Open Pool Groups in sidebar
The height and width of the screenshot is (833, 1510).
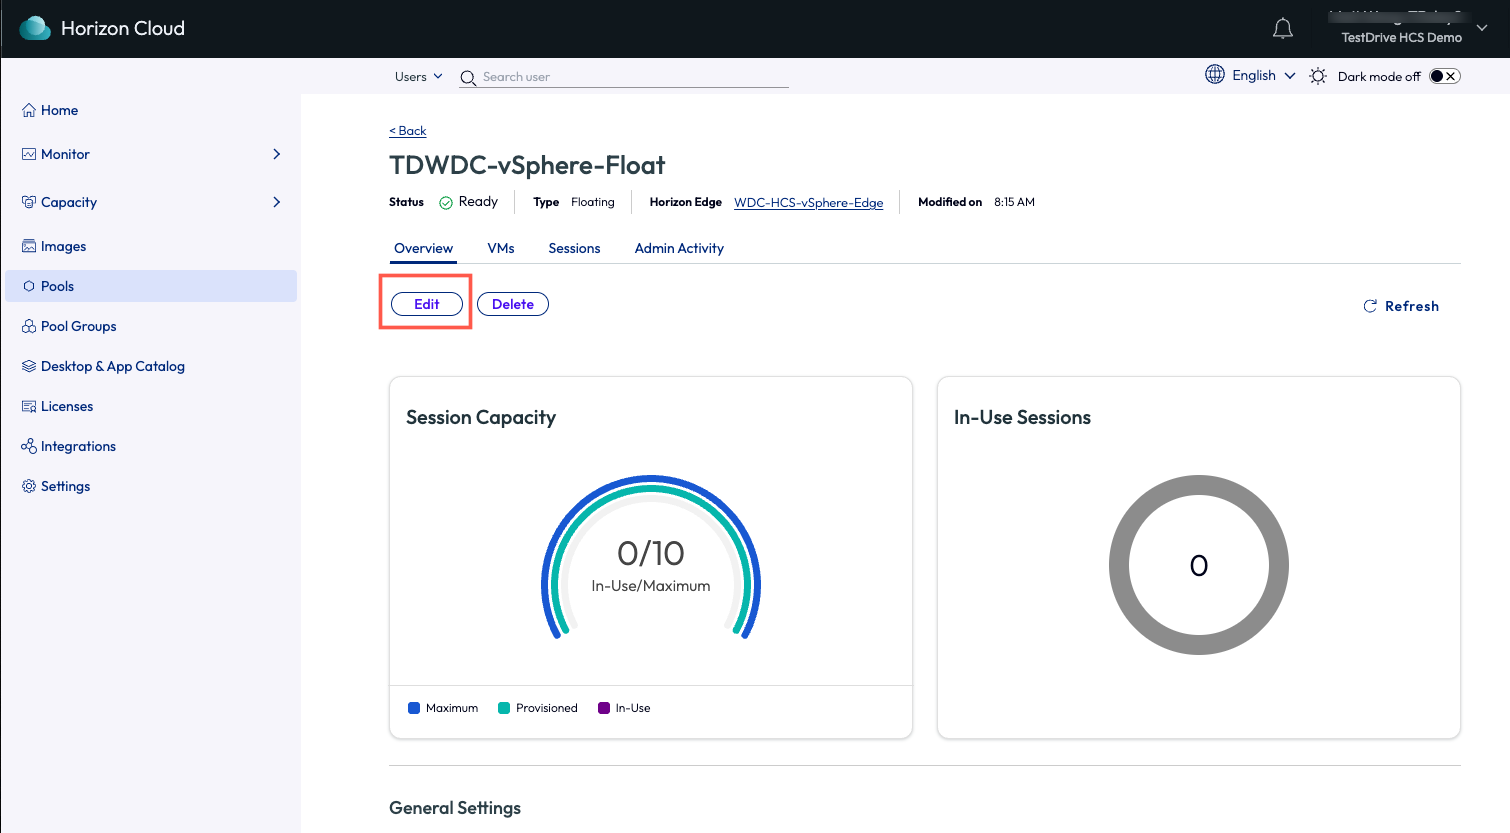point(78,326)
